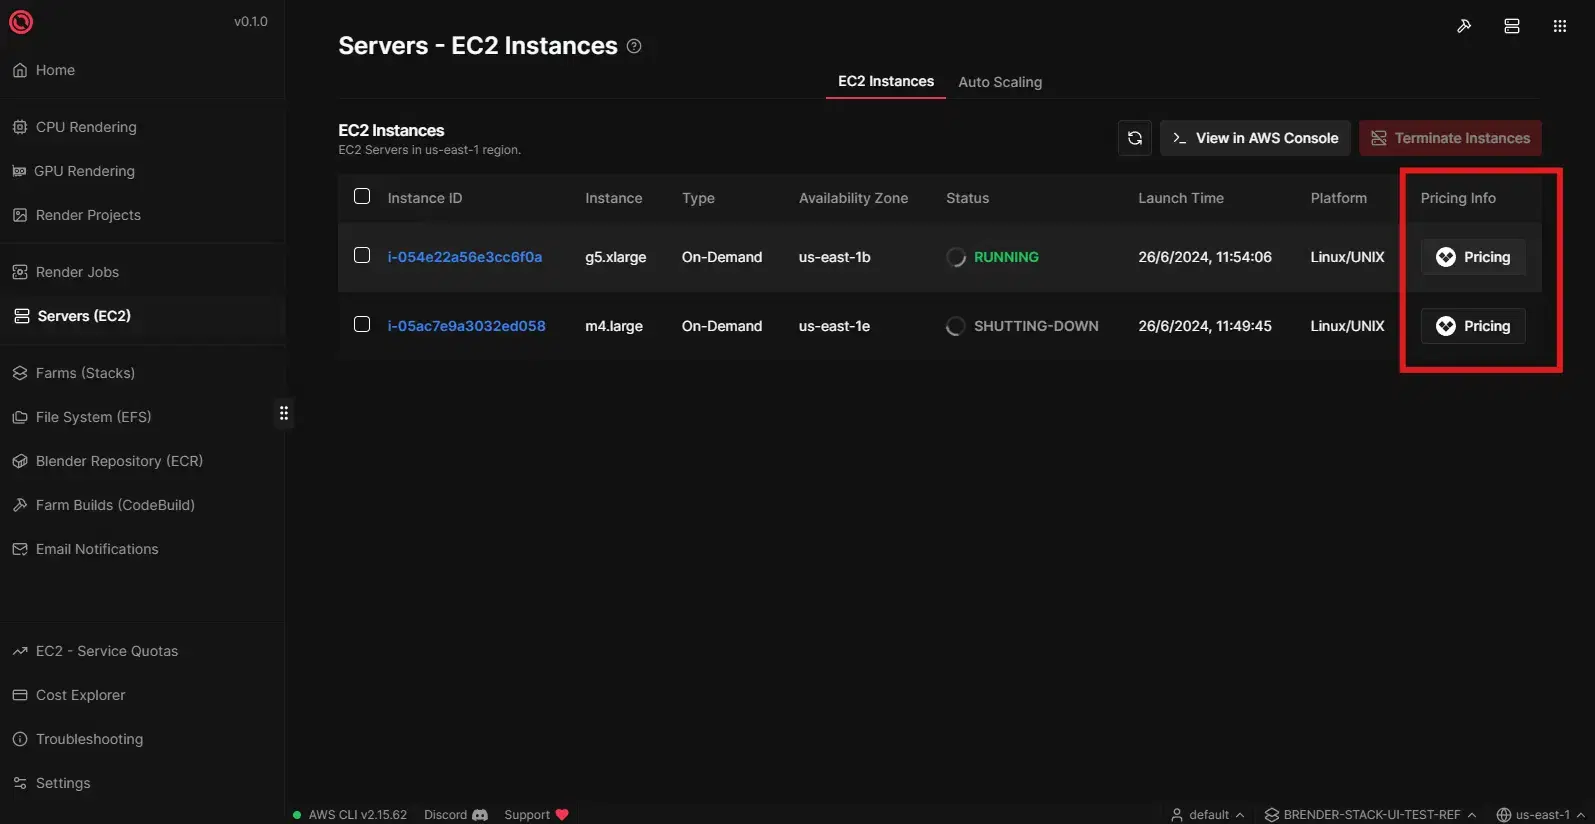Image resolution: width=1595 pixels, height=824 pixels.
Task: Open Pricing for m4.large instance
Action: 1473,326
